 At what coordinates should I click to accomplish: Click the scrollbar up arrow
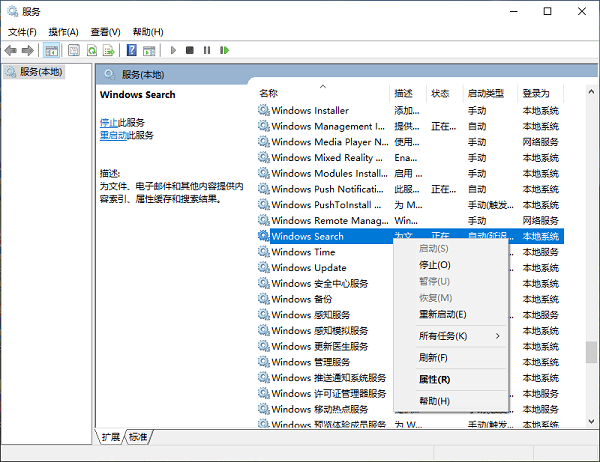point(591,91)
